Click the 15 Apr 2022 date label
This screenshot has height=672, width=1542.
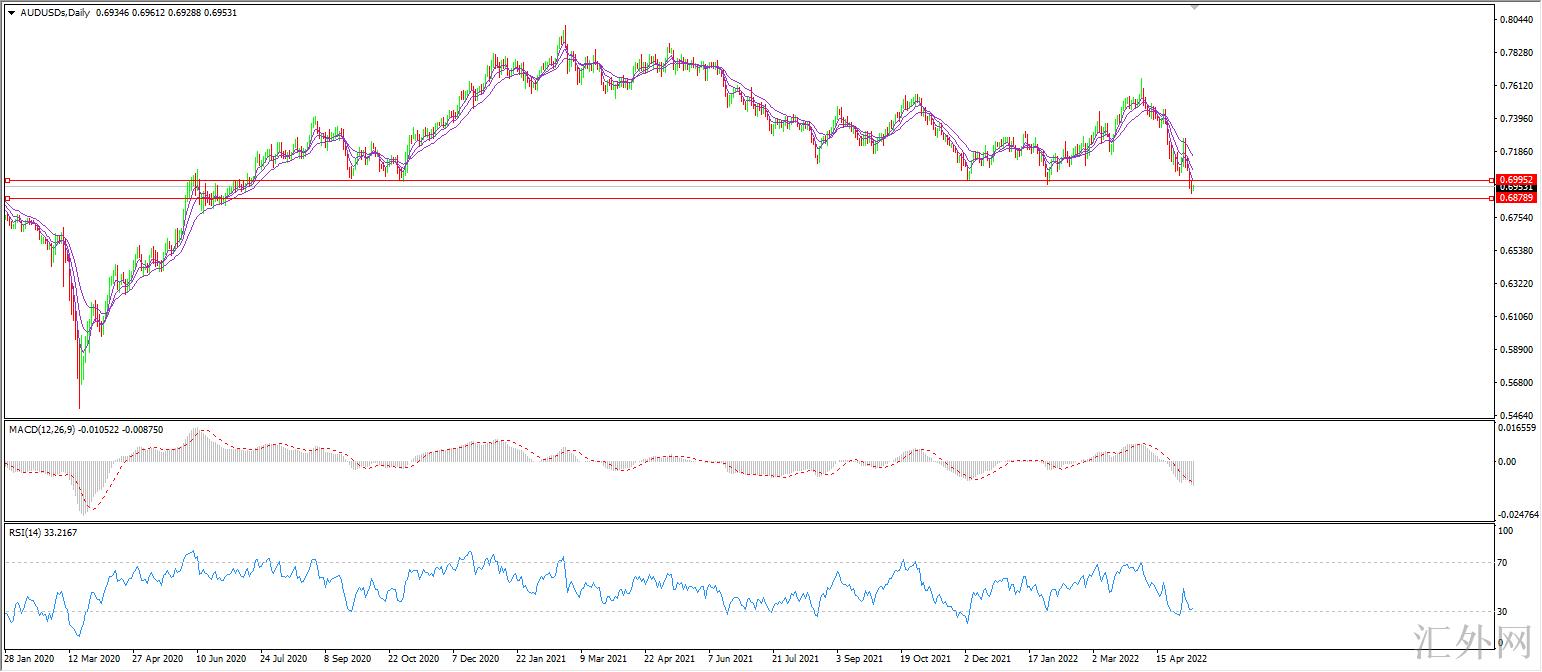(x=1181, y=659)
